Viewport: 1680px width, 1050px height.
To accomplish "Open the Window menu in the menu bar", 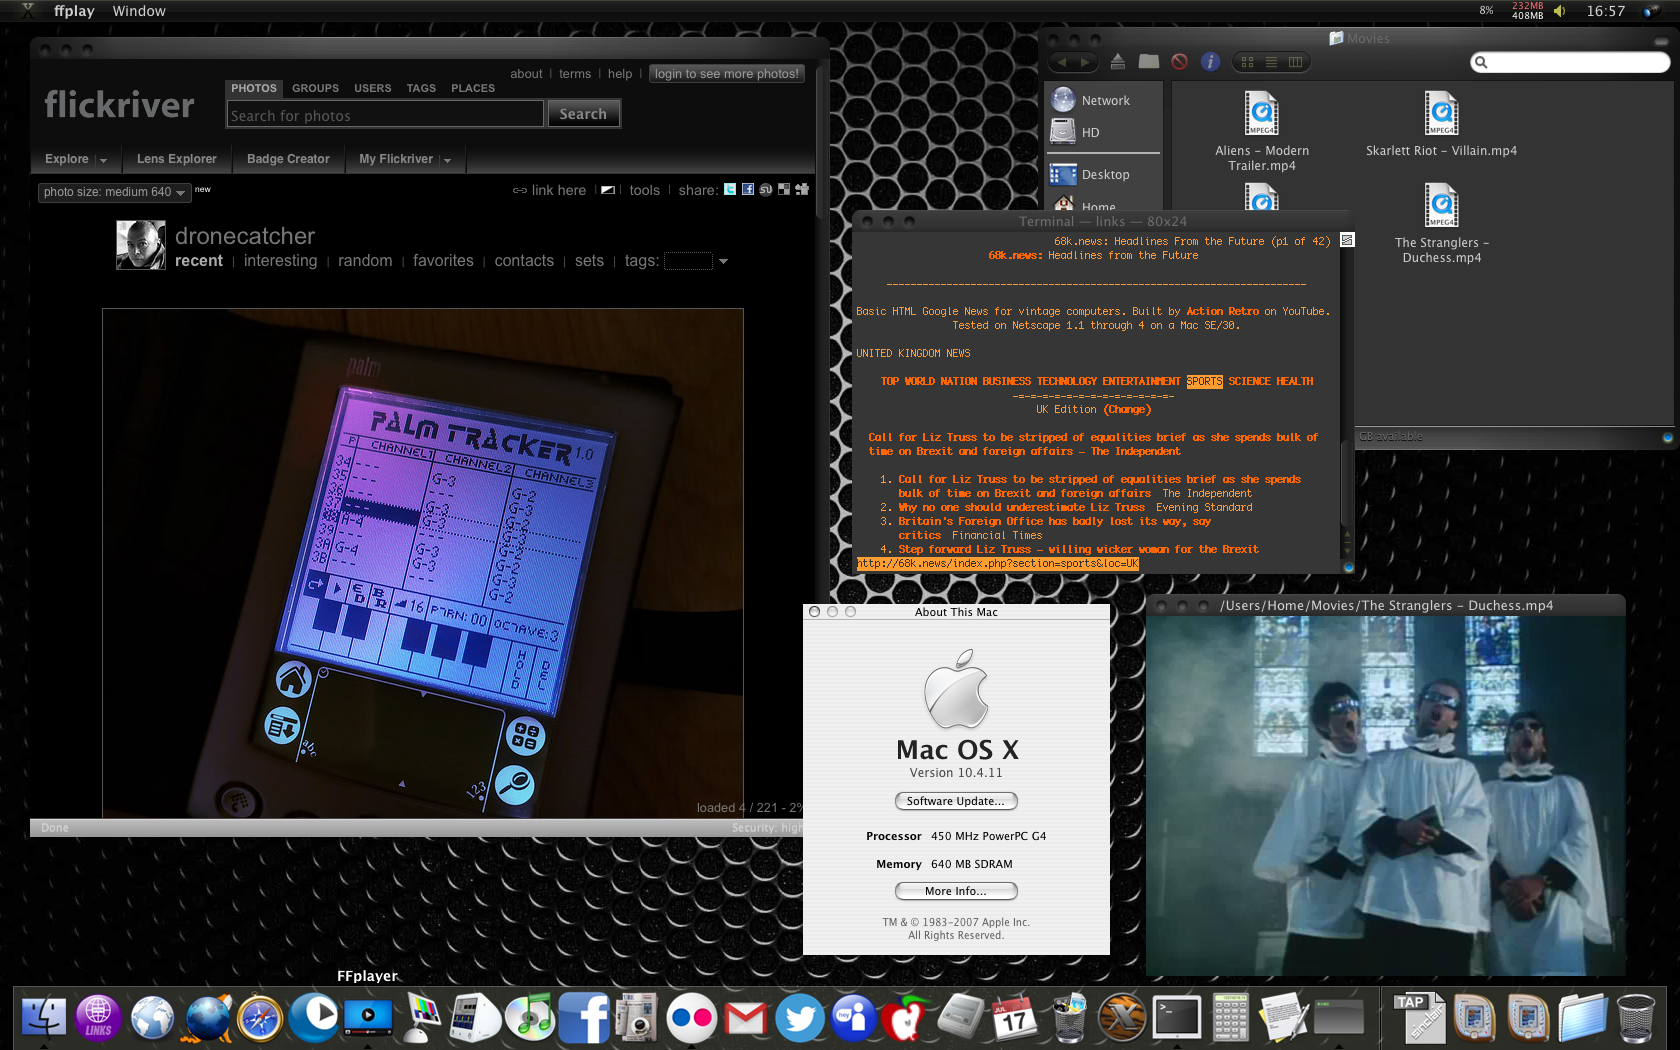I will [139, 11].
